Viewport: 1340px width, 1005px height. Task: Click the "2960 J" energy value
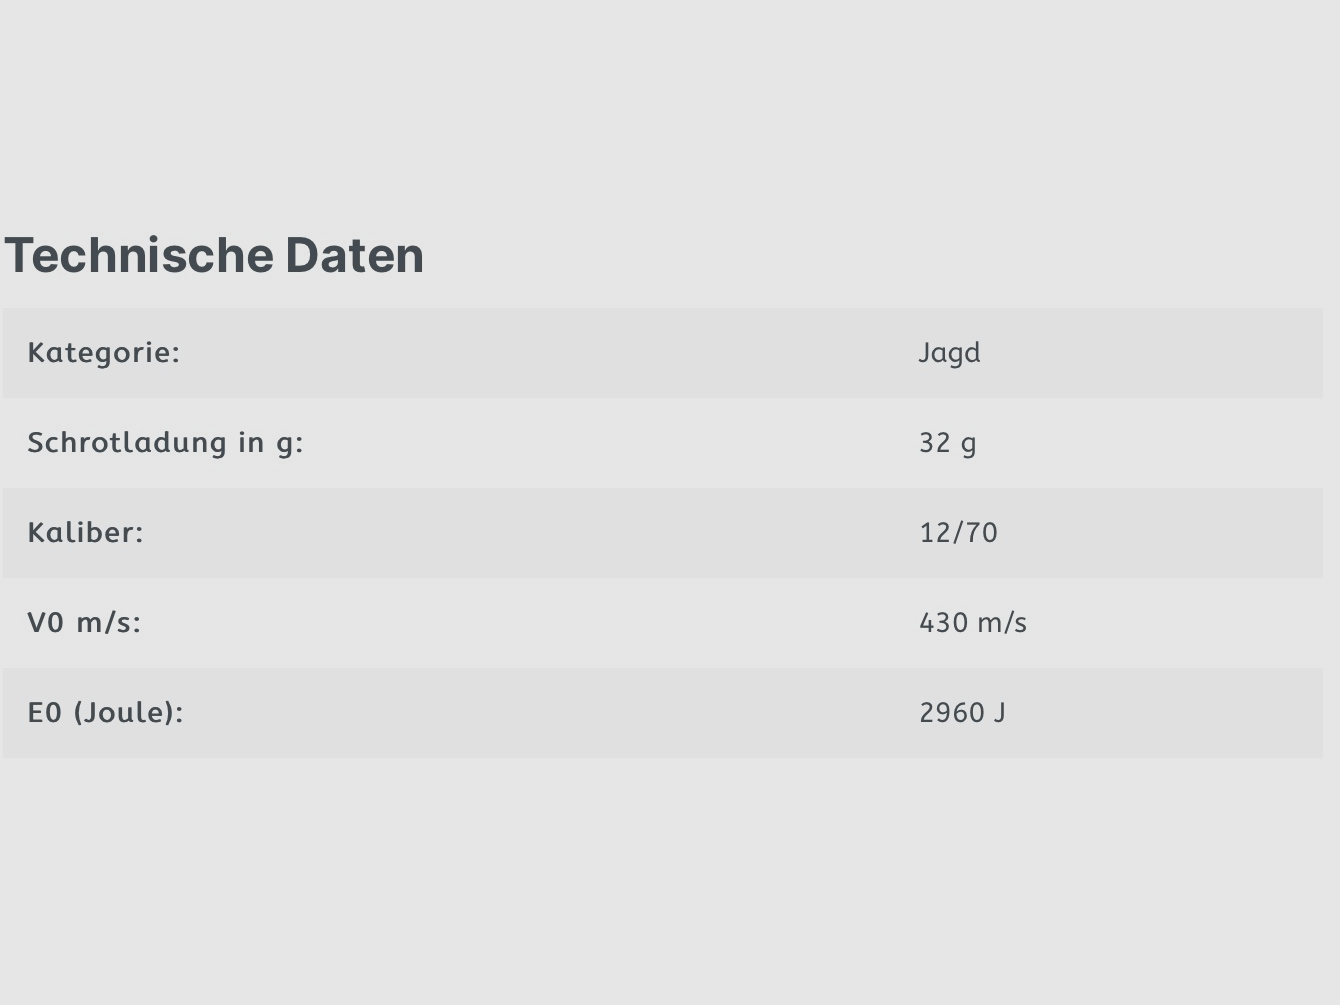(x=962, y=713)
